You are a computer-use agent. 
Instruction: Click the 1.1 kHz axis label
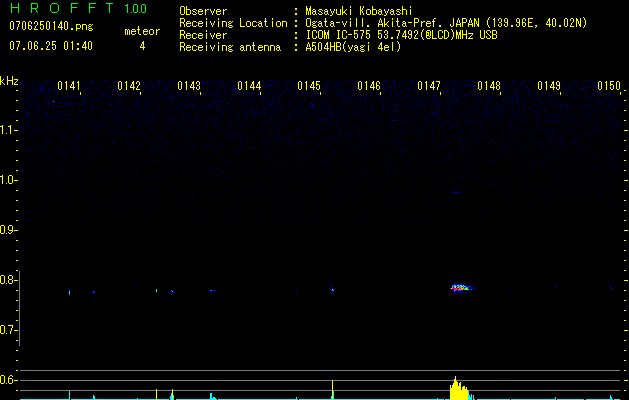[8, 130]
